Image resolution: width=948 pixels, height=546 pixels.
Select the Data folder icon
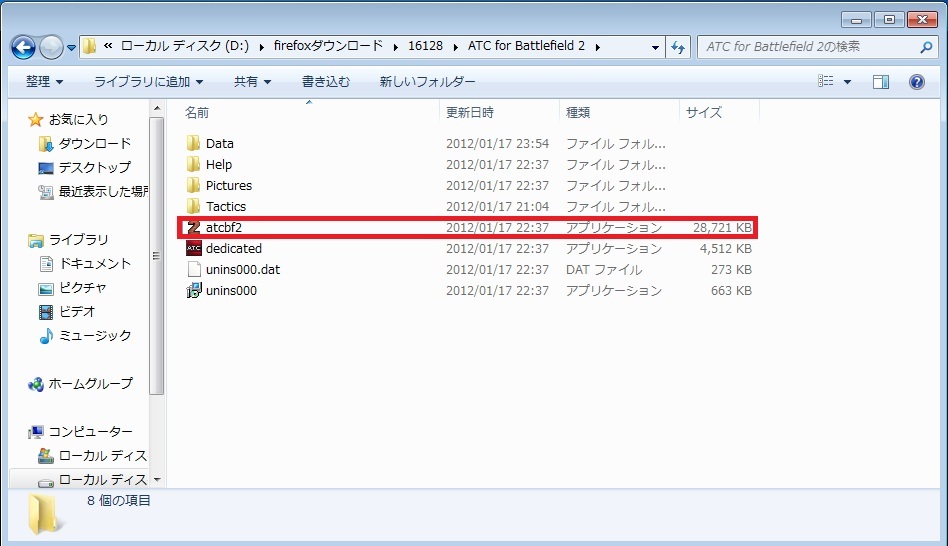coord(193,143)
